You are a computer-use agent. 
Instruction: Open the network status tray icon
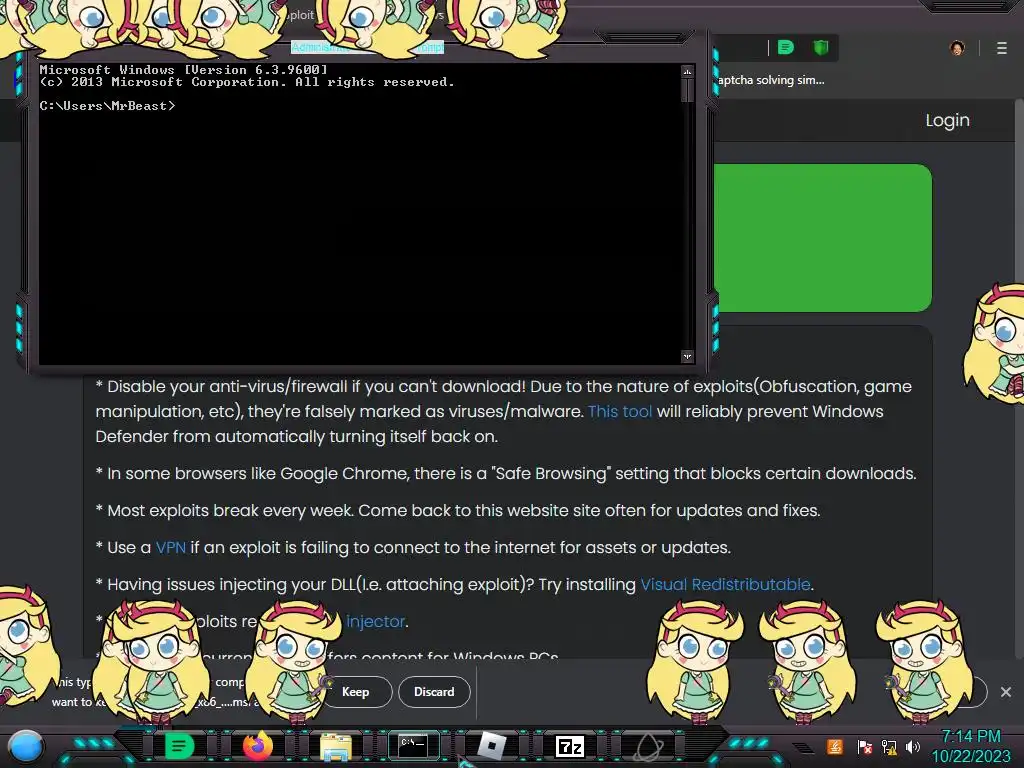pos(889,747)
